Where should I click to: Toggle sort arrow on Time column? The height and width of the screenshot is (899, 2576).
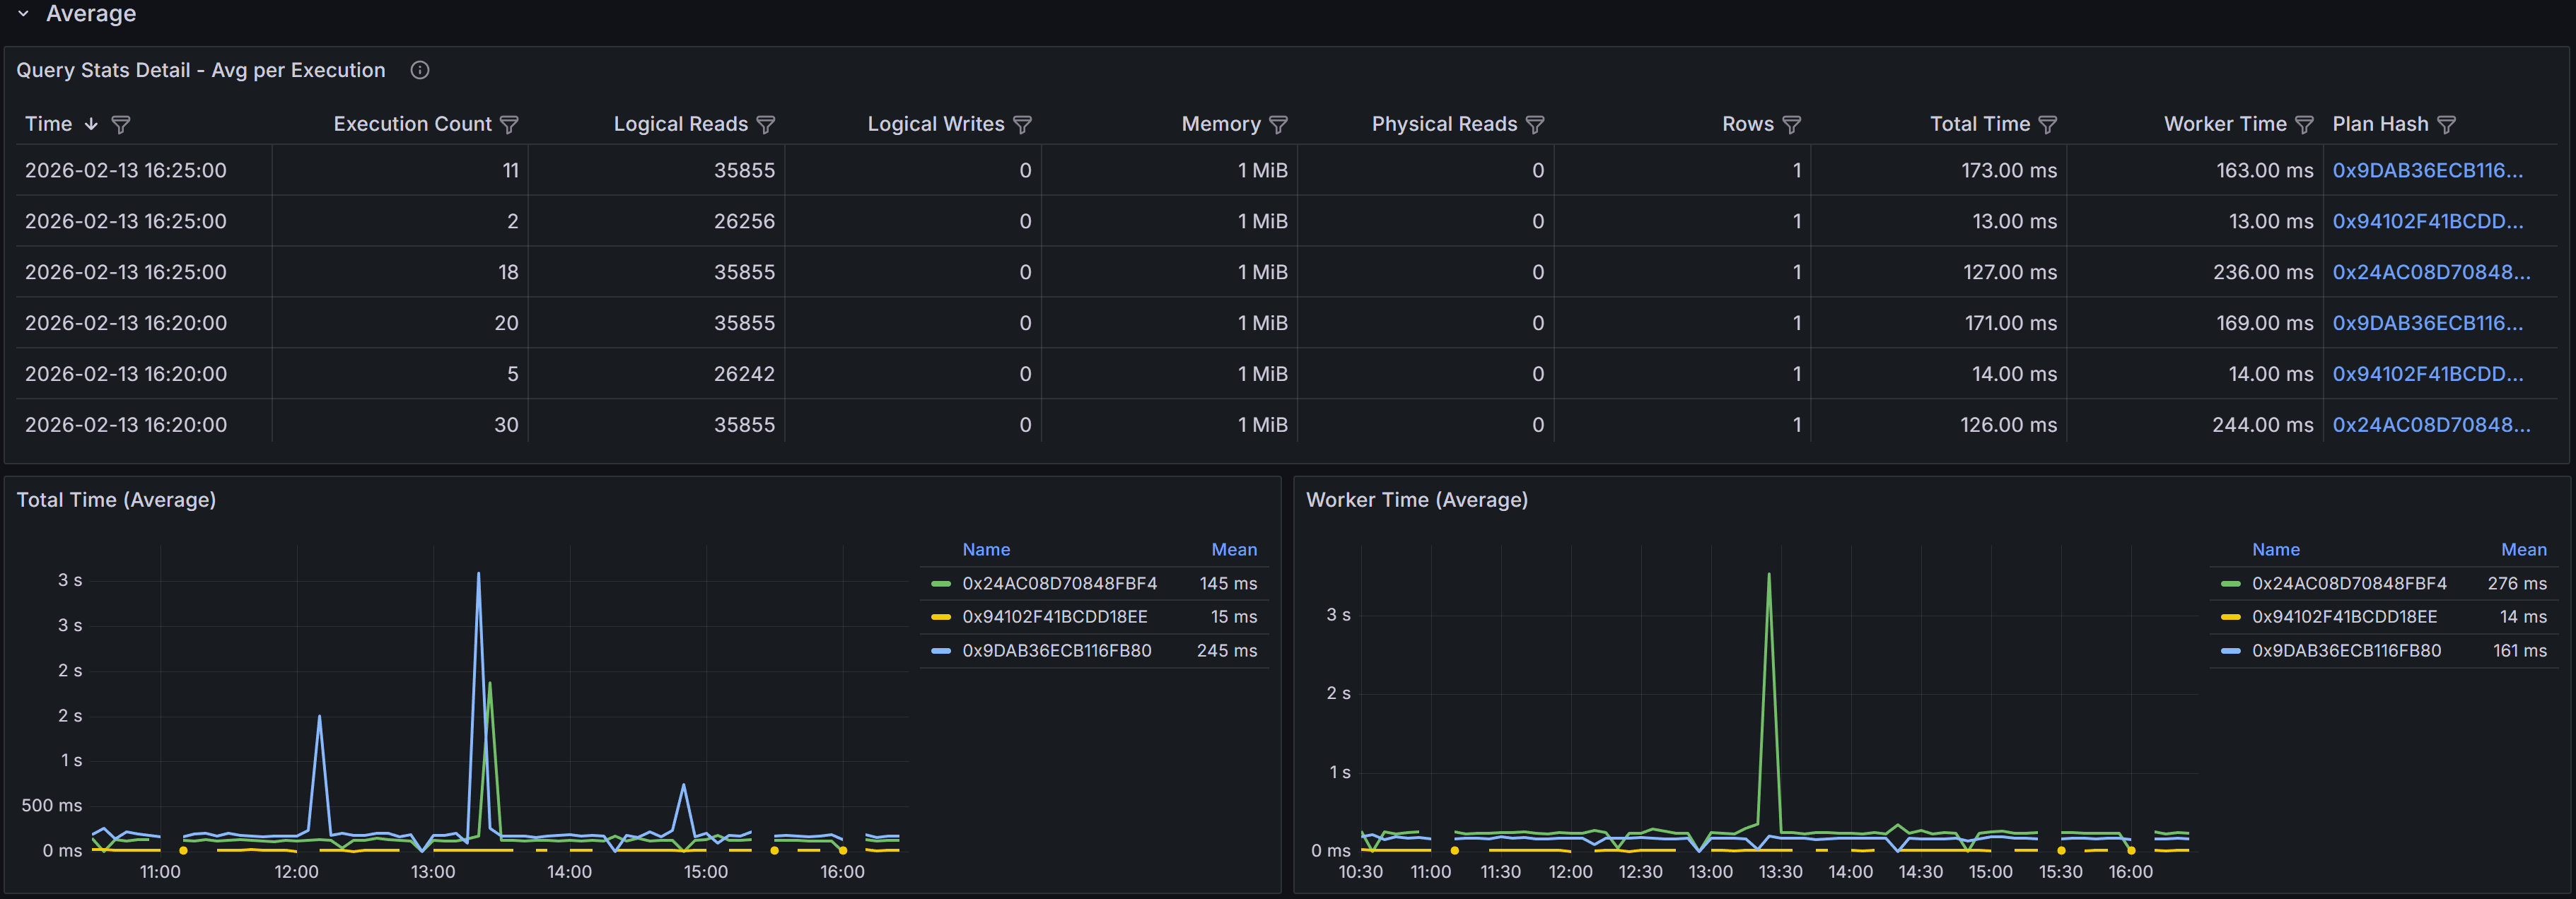click(91, 124)
